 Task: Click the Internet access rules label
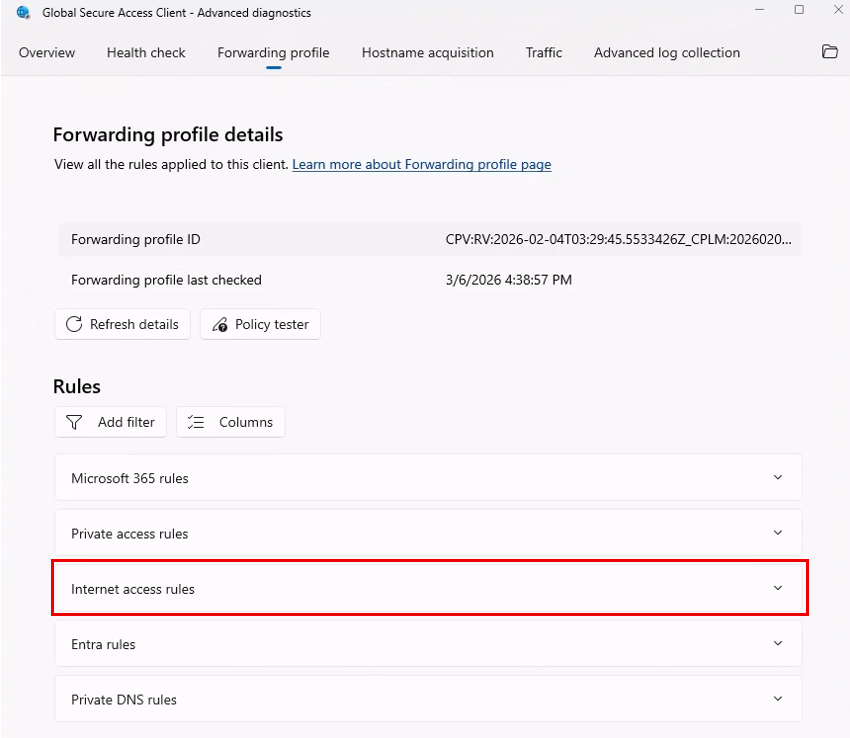pyautogui.click(x=133, y=589)
